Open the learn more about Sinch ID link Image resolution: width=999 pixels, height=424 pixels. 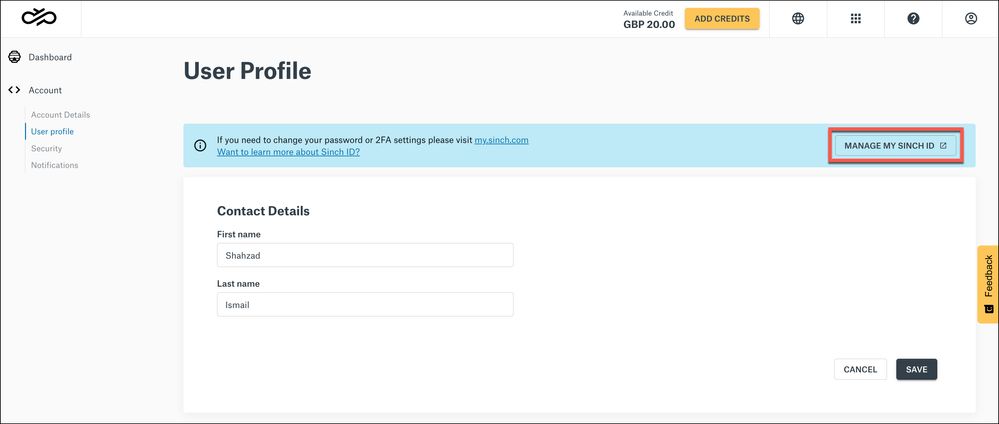coord(288,152)
